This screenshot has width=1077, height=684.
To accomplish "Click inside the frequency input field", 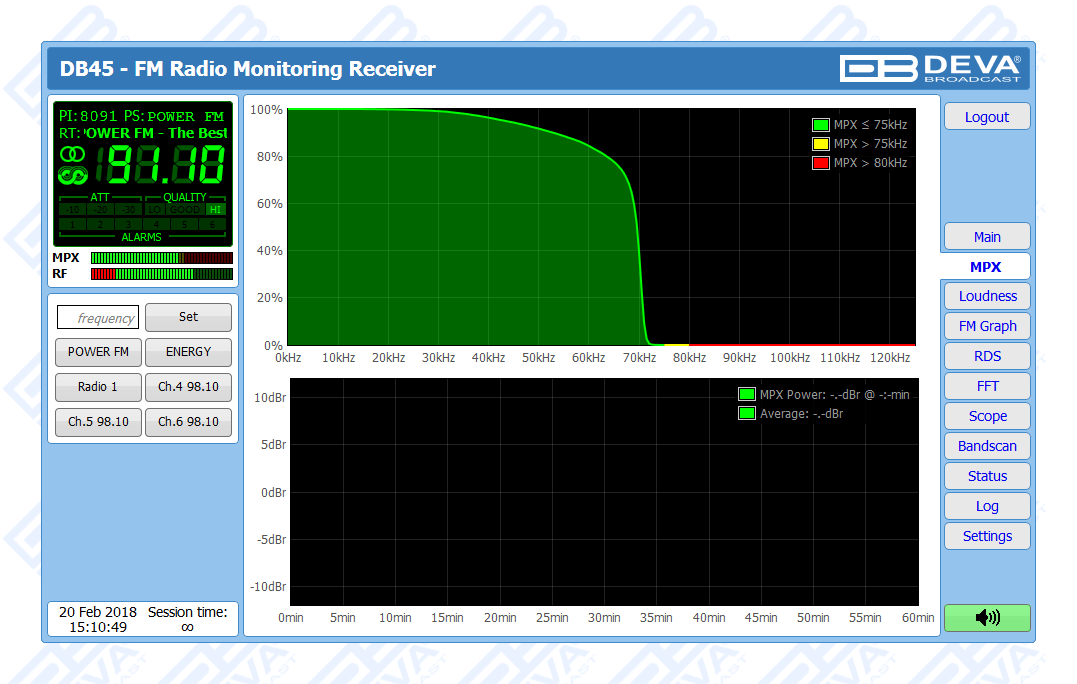I will 98,318.
